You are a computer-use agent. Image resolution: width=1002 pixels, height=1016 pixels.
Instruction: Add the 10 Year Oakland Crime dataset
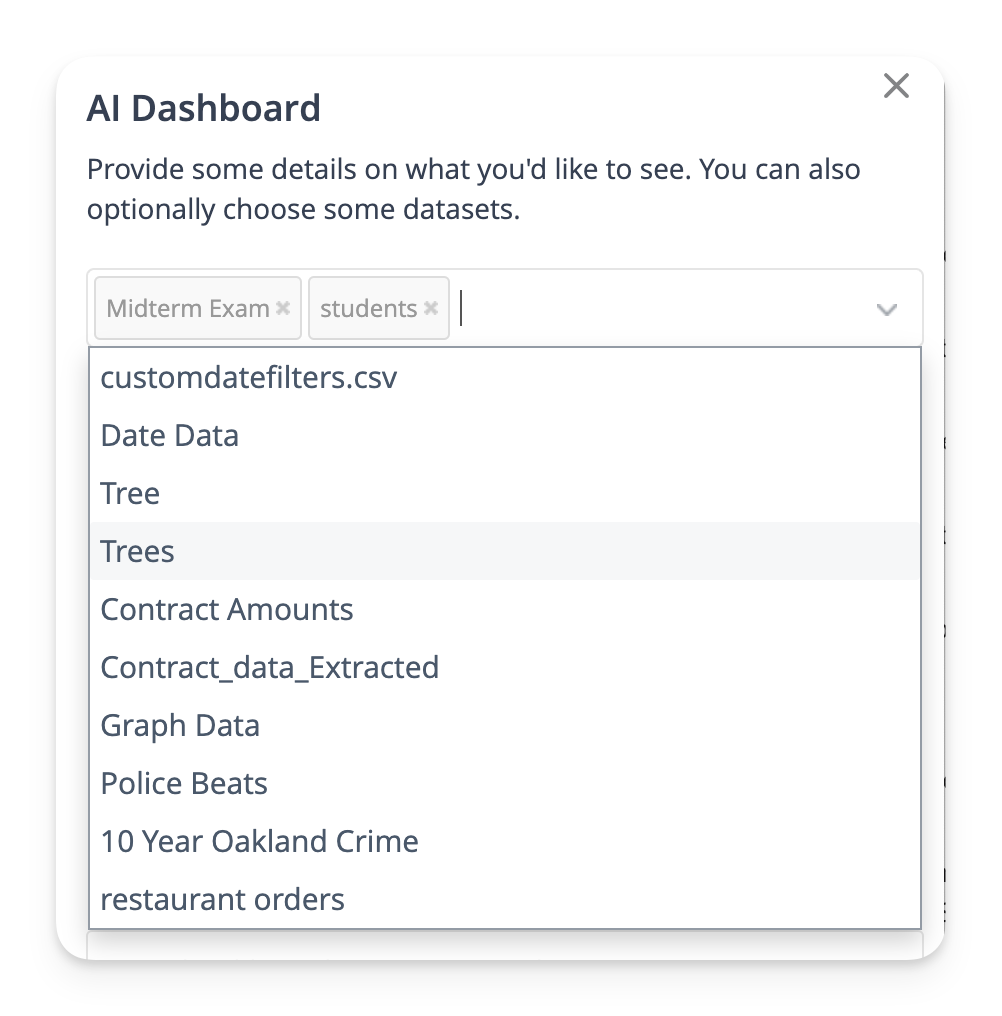click(x=260, y=841)
